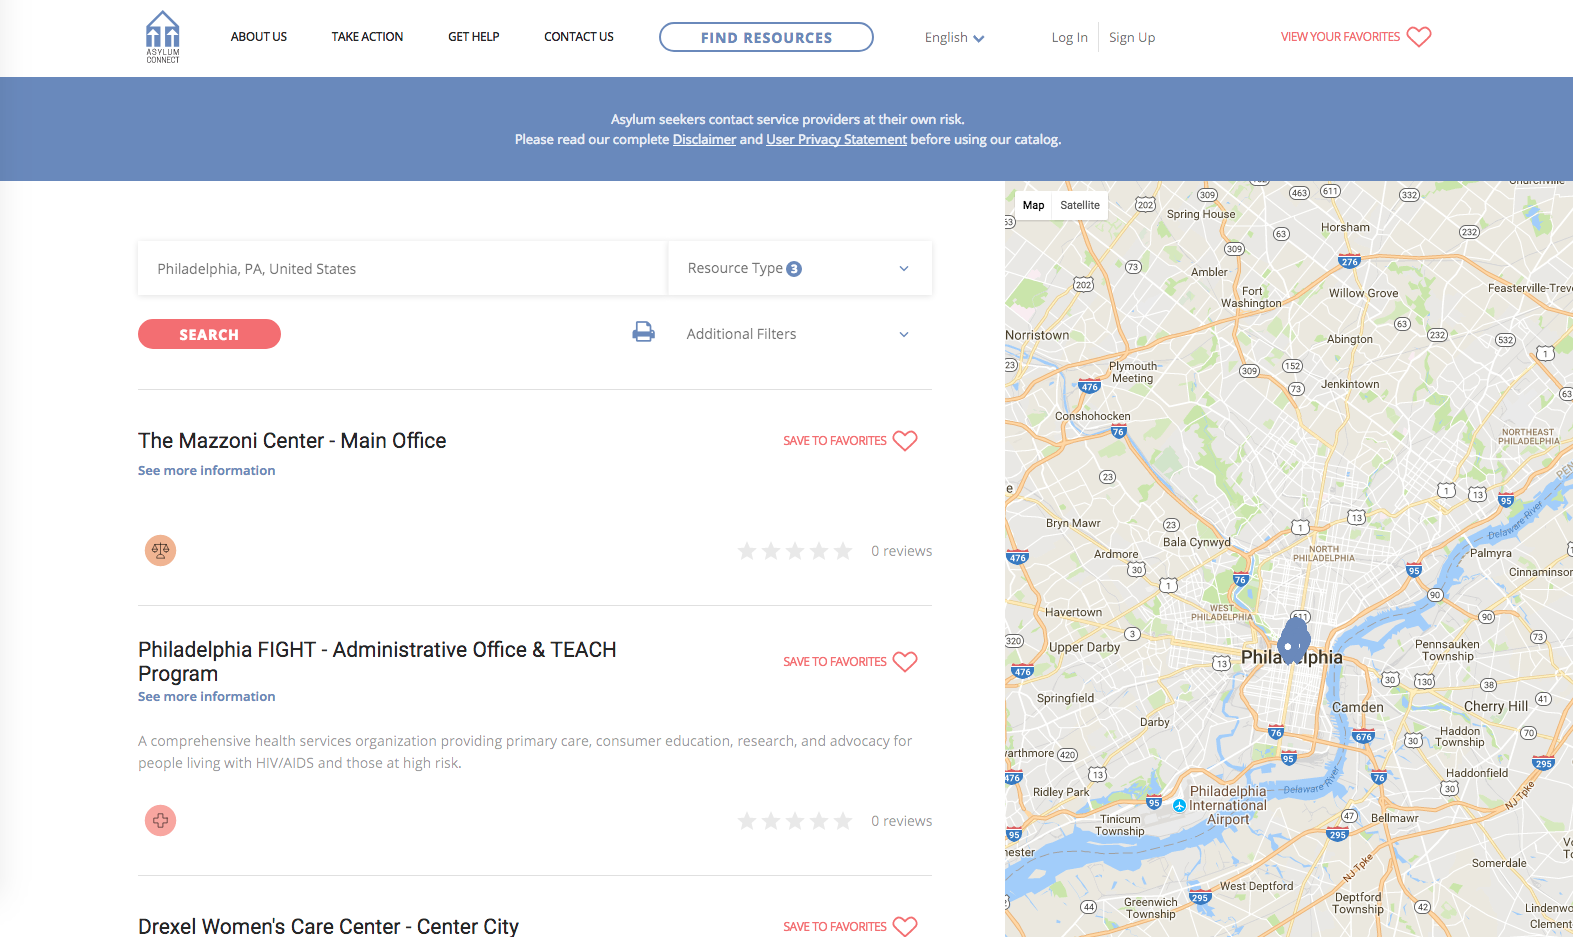Click the Log In link
The image size is (1573, 937).
click(x=1069, y=38)
